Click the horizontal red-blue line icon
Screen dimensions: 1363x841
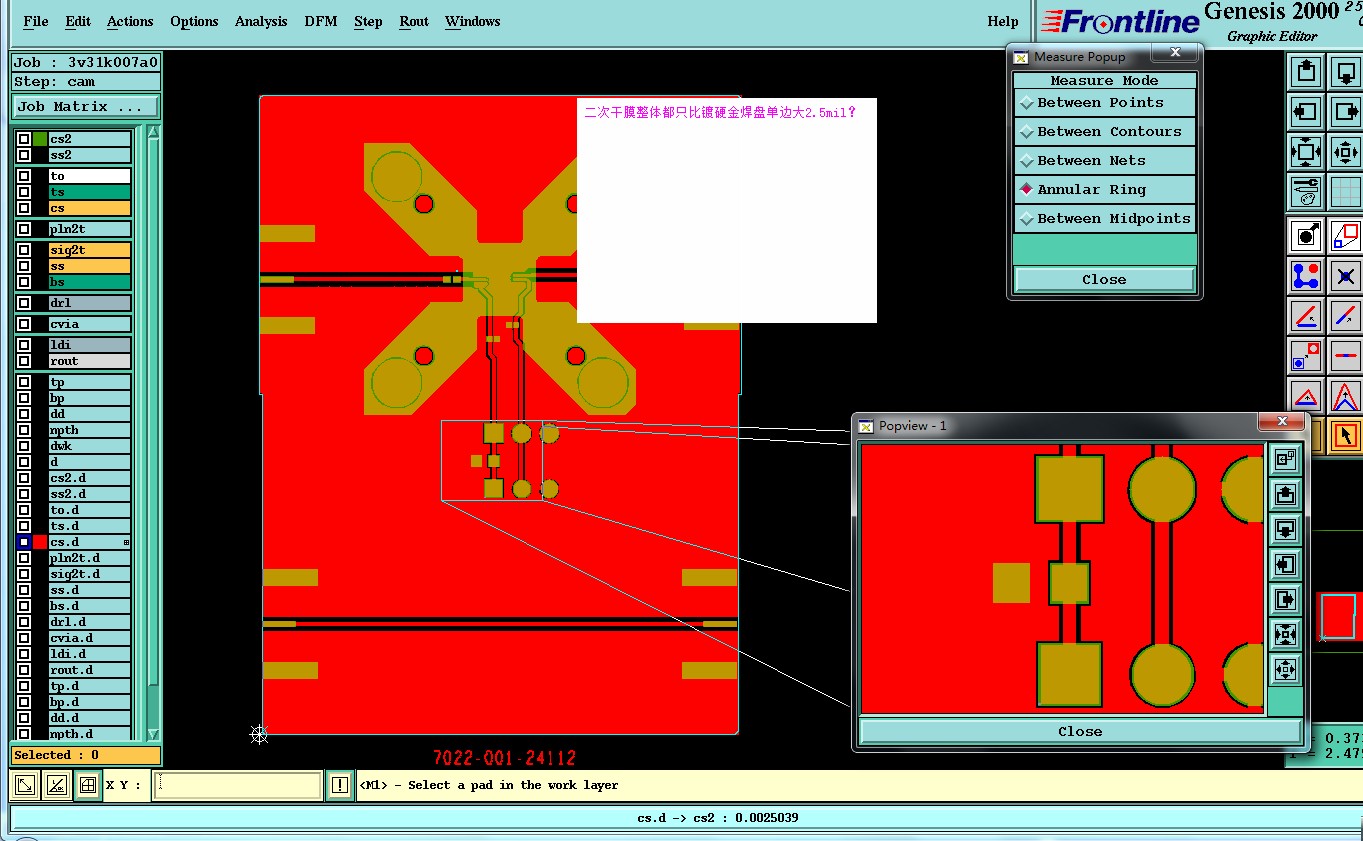point(1346,356)
